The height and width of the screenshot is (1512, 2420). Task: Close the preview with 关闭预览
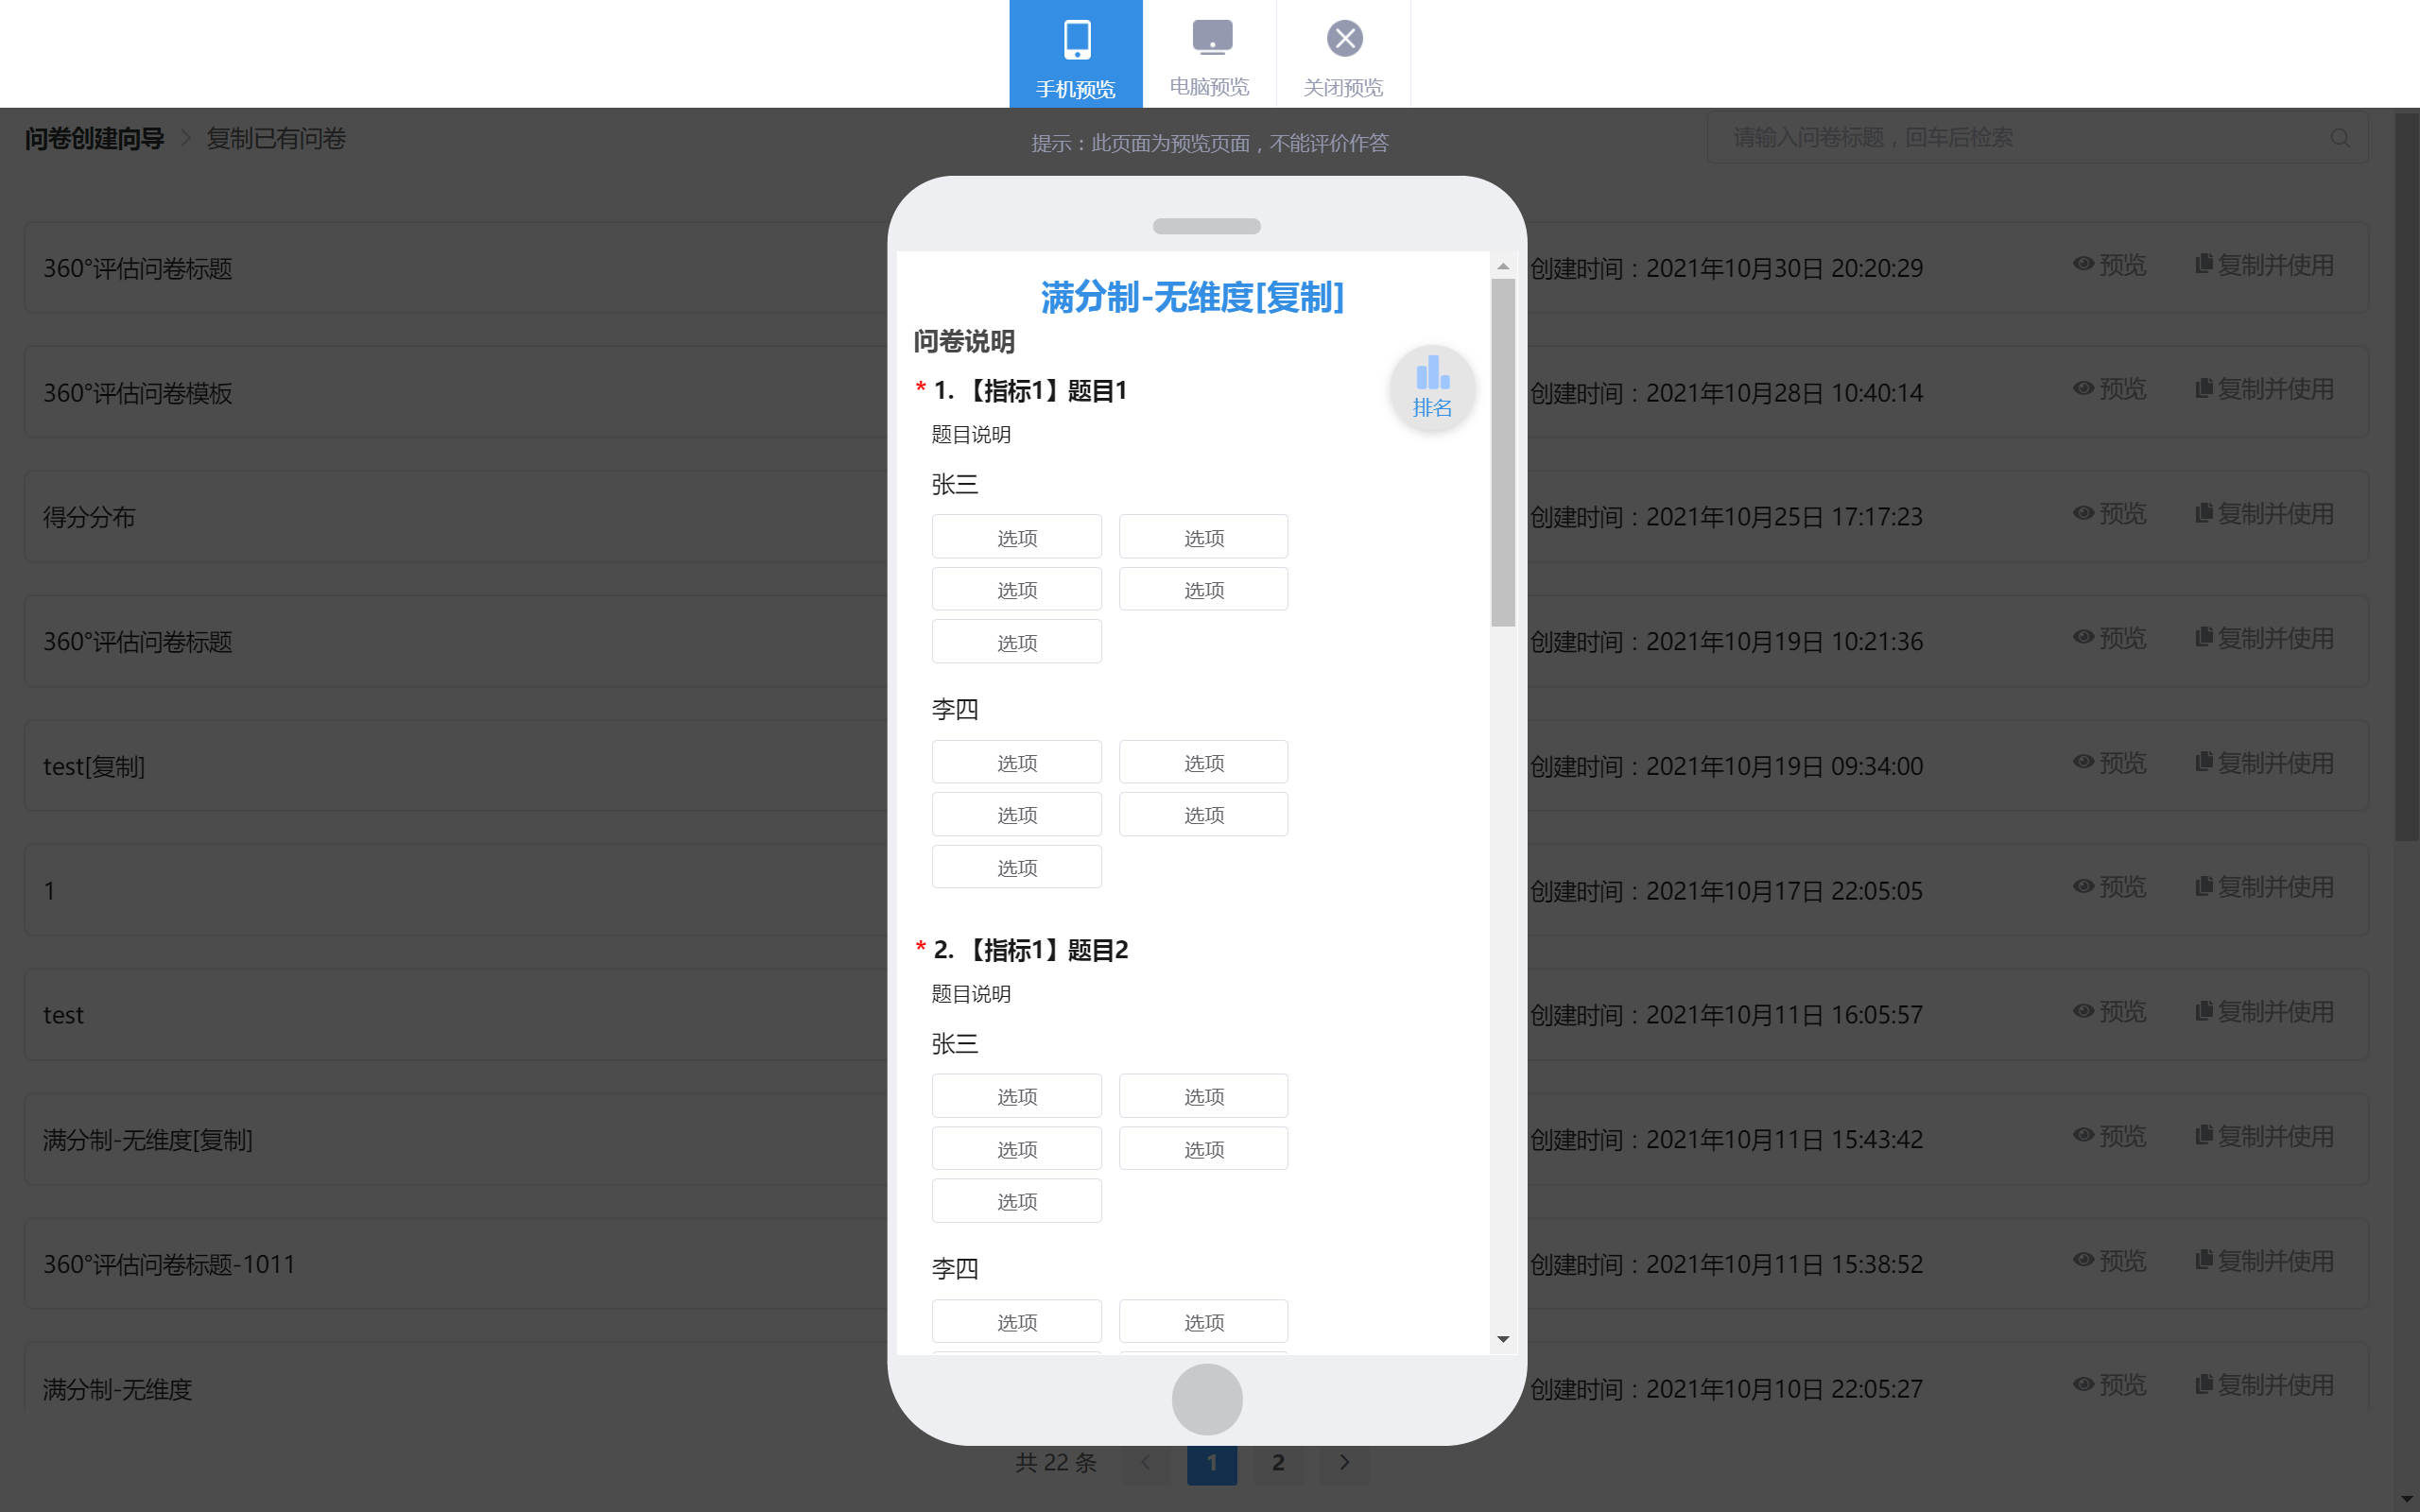tap(1344, 54)
